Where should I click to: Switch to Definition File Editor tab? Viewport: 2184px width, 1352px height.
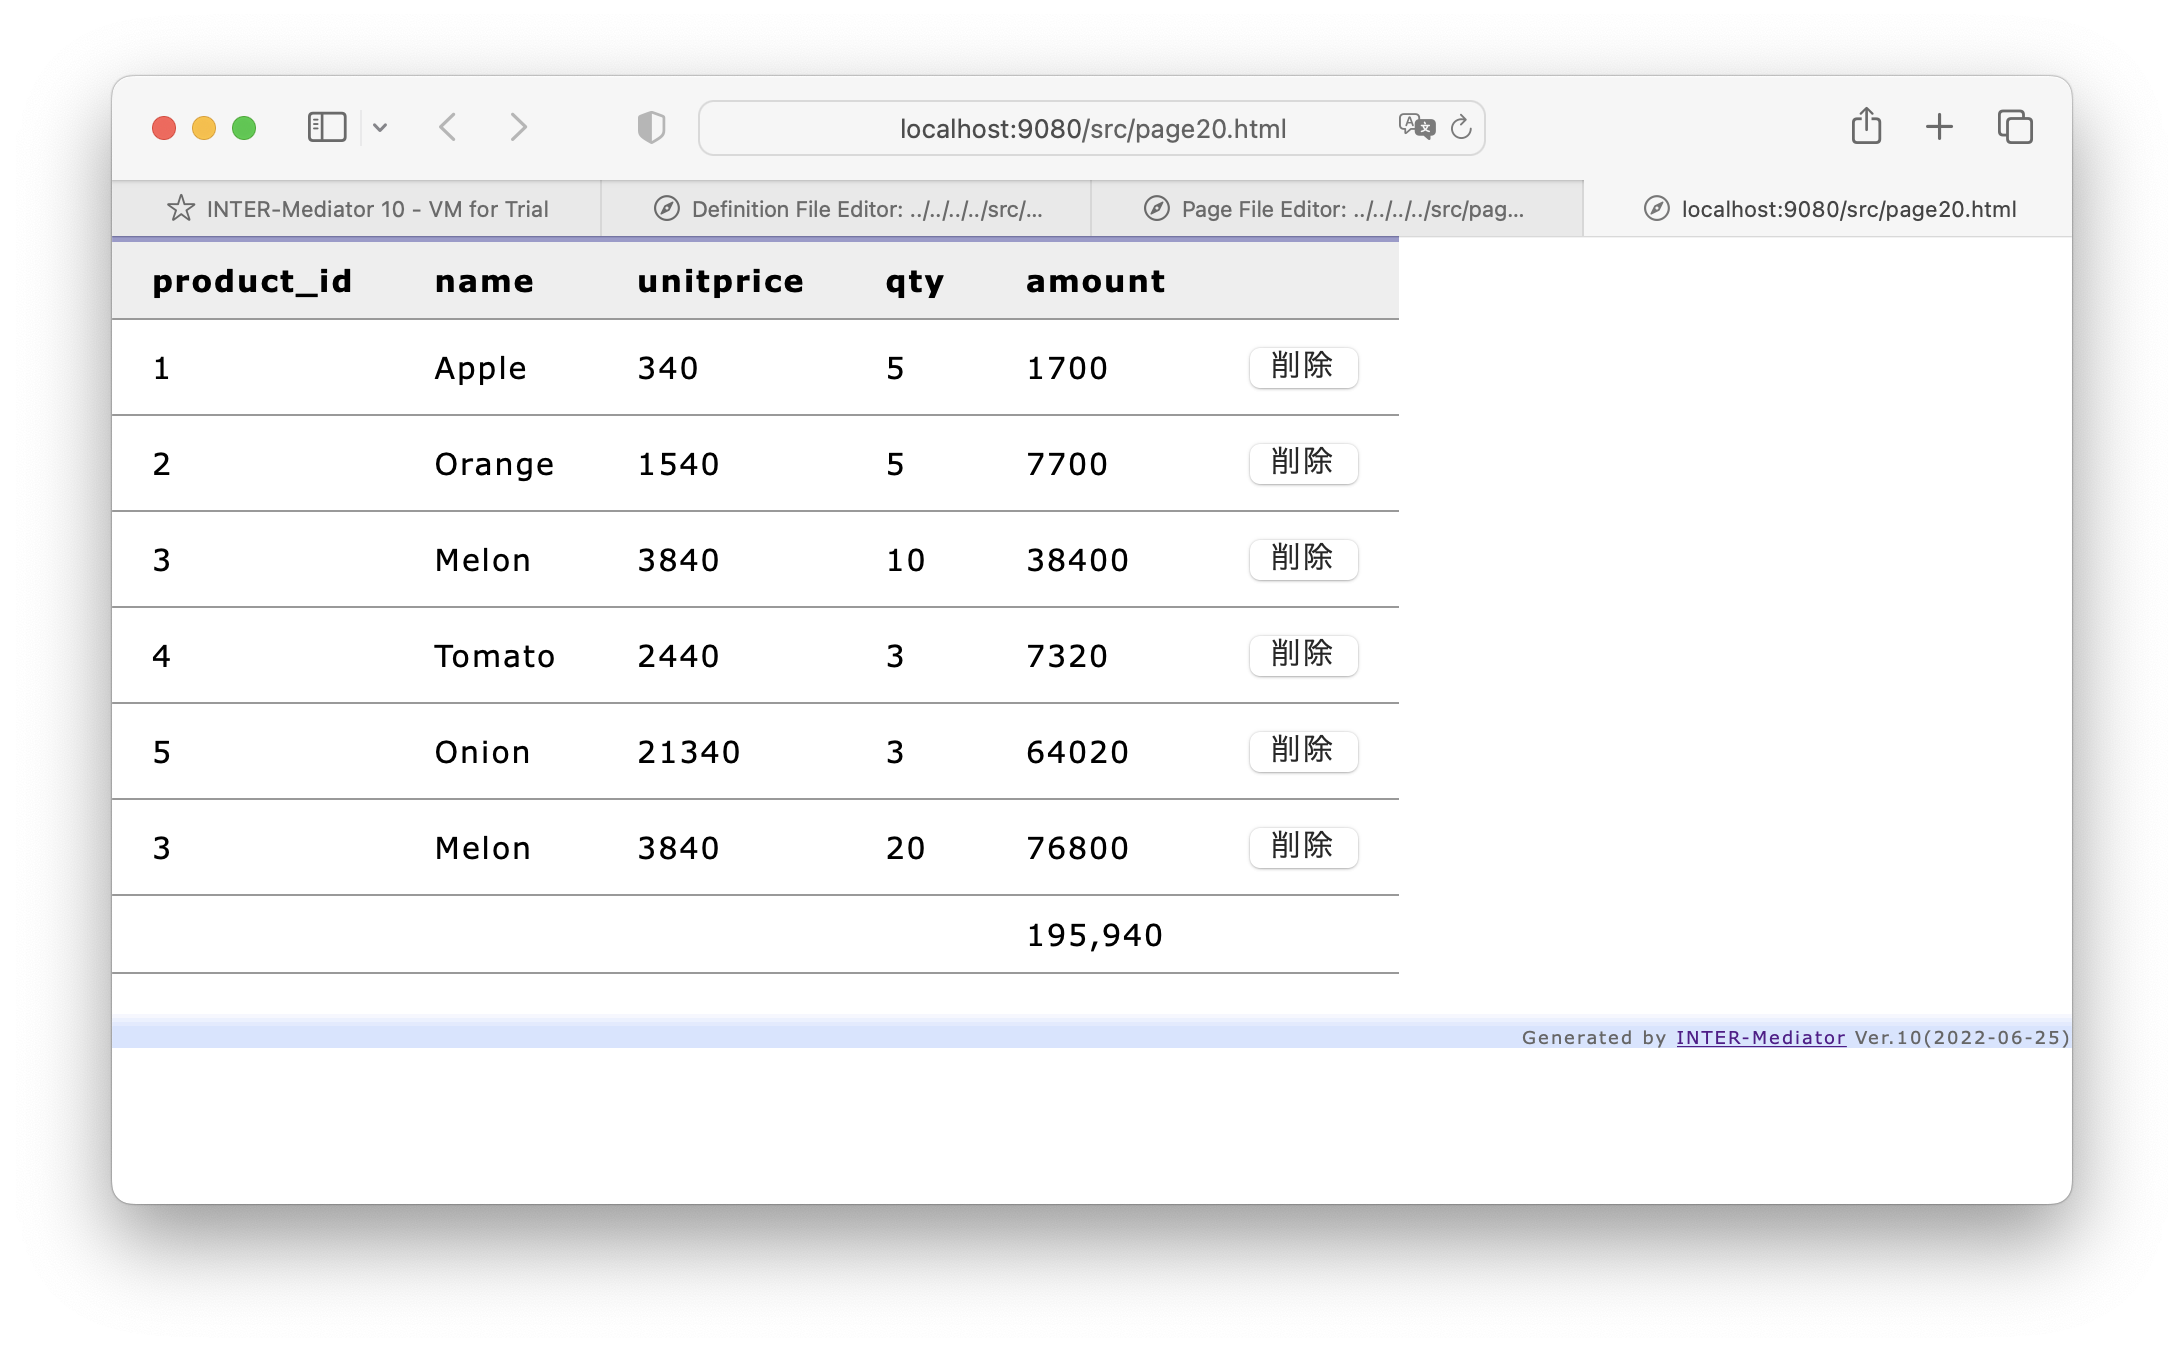846,209
